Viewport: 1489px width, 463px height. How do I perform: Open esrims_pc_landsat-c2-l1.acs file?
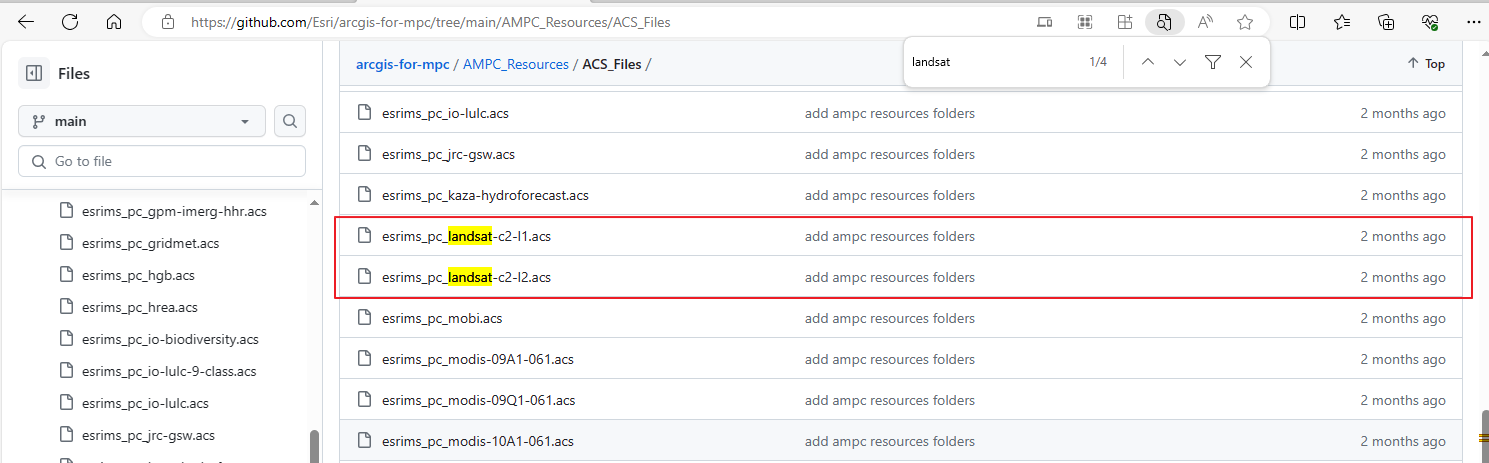(467, 236)
